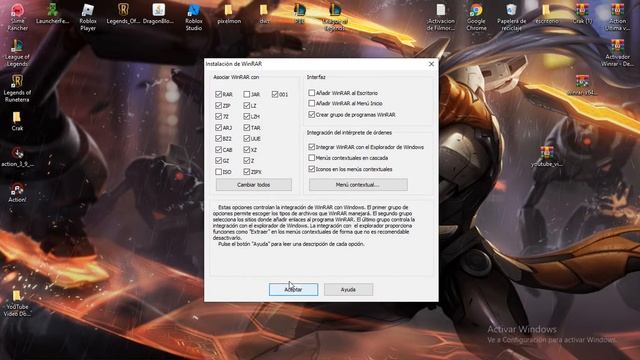Select the Crak (1) archive icon
This screenshot has height=360, width=640.
[x=582, y=14]
